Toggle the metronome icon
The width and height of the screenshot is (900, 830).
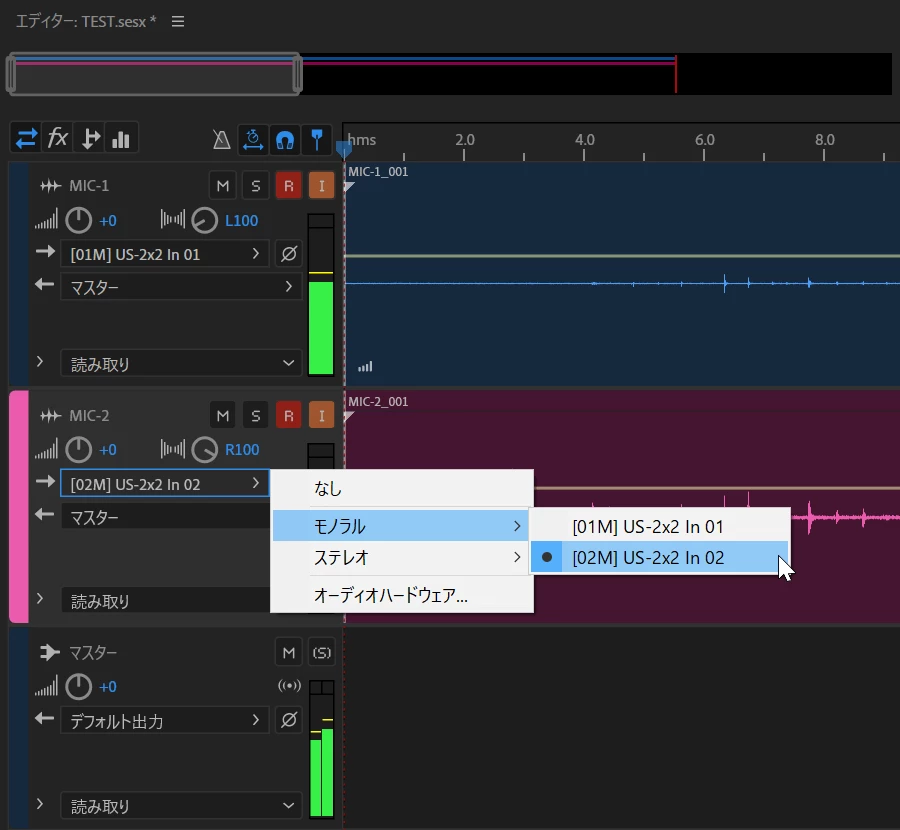[x=221, y=139]
